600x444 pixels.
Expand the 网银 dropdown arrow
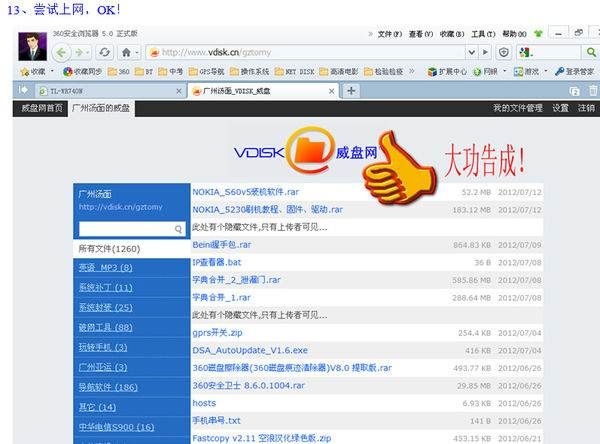pos(504,71)
